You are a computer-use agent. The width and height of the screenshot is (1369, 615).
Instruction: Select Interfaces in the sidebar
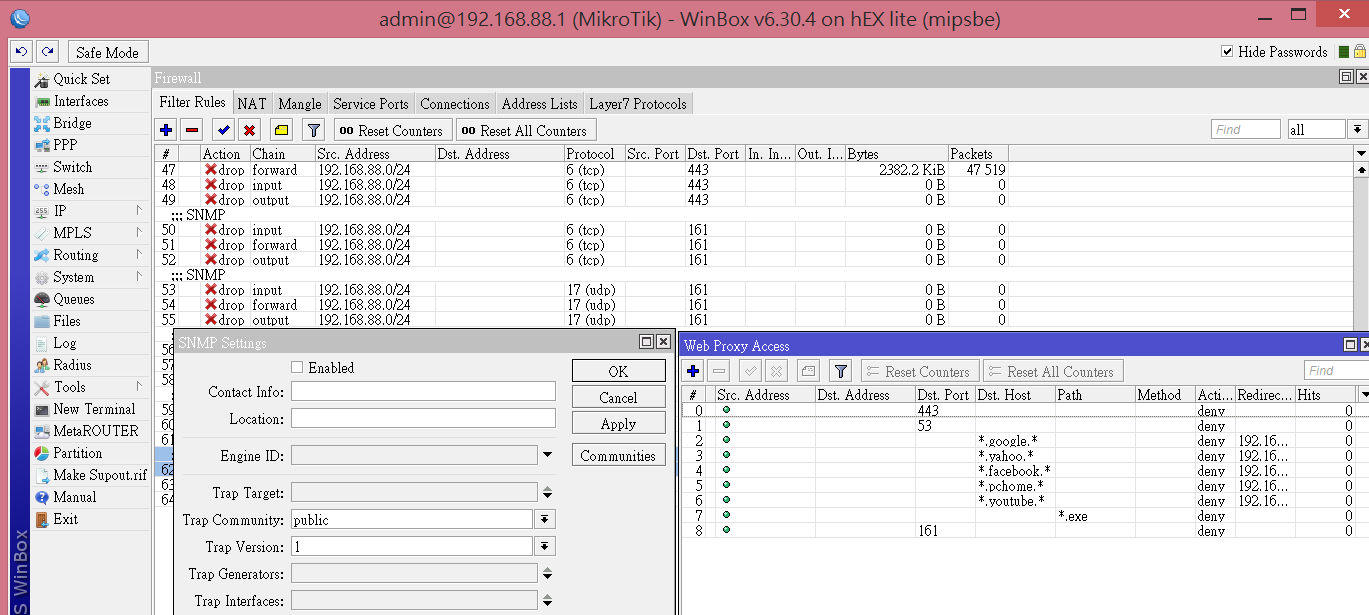[77, 101]
